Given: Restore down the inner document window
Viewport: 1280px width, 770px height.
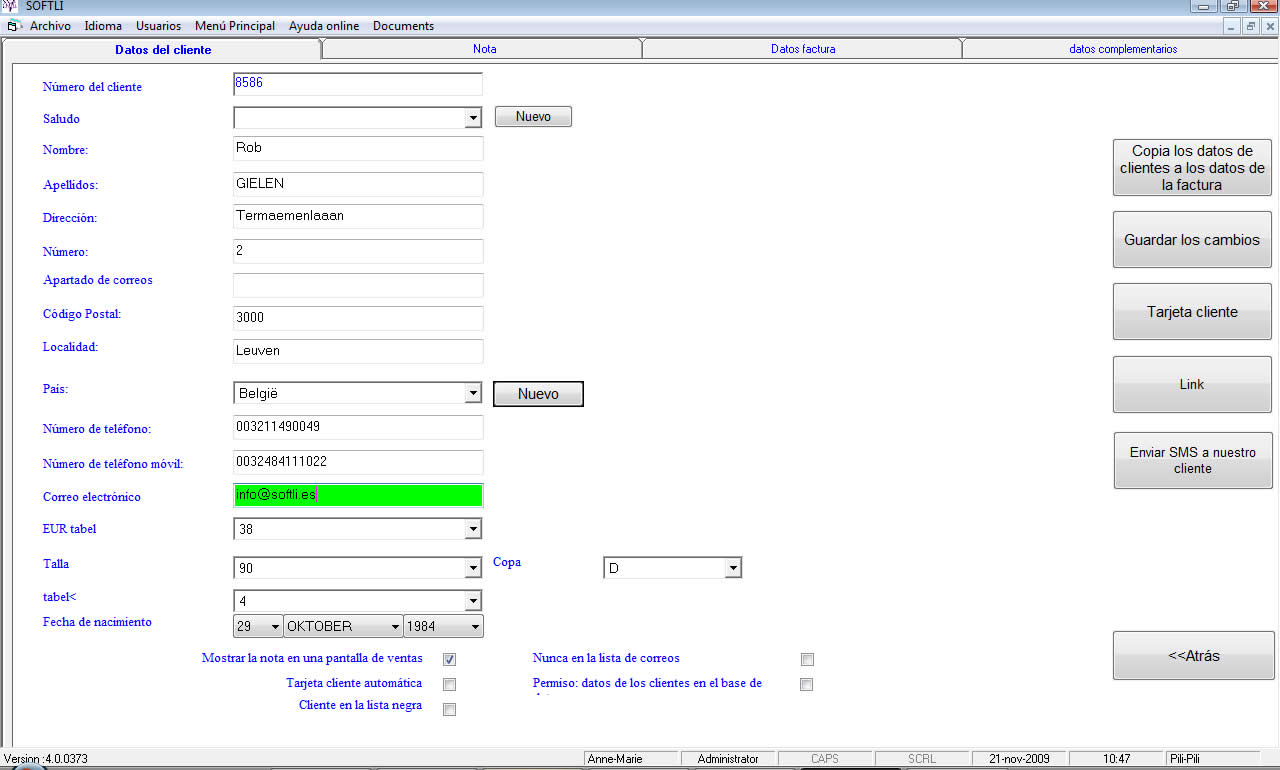Looking at the screenshot, I should coord(1250,26).
